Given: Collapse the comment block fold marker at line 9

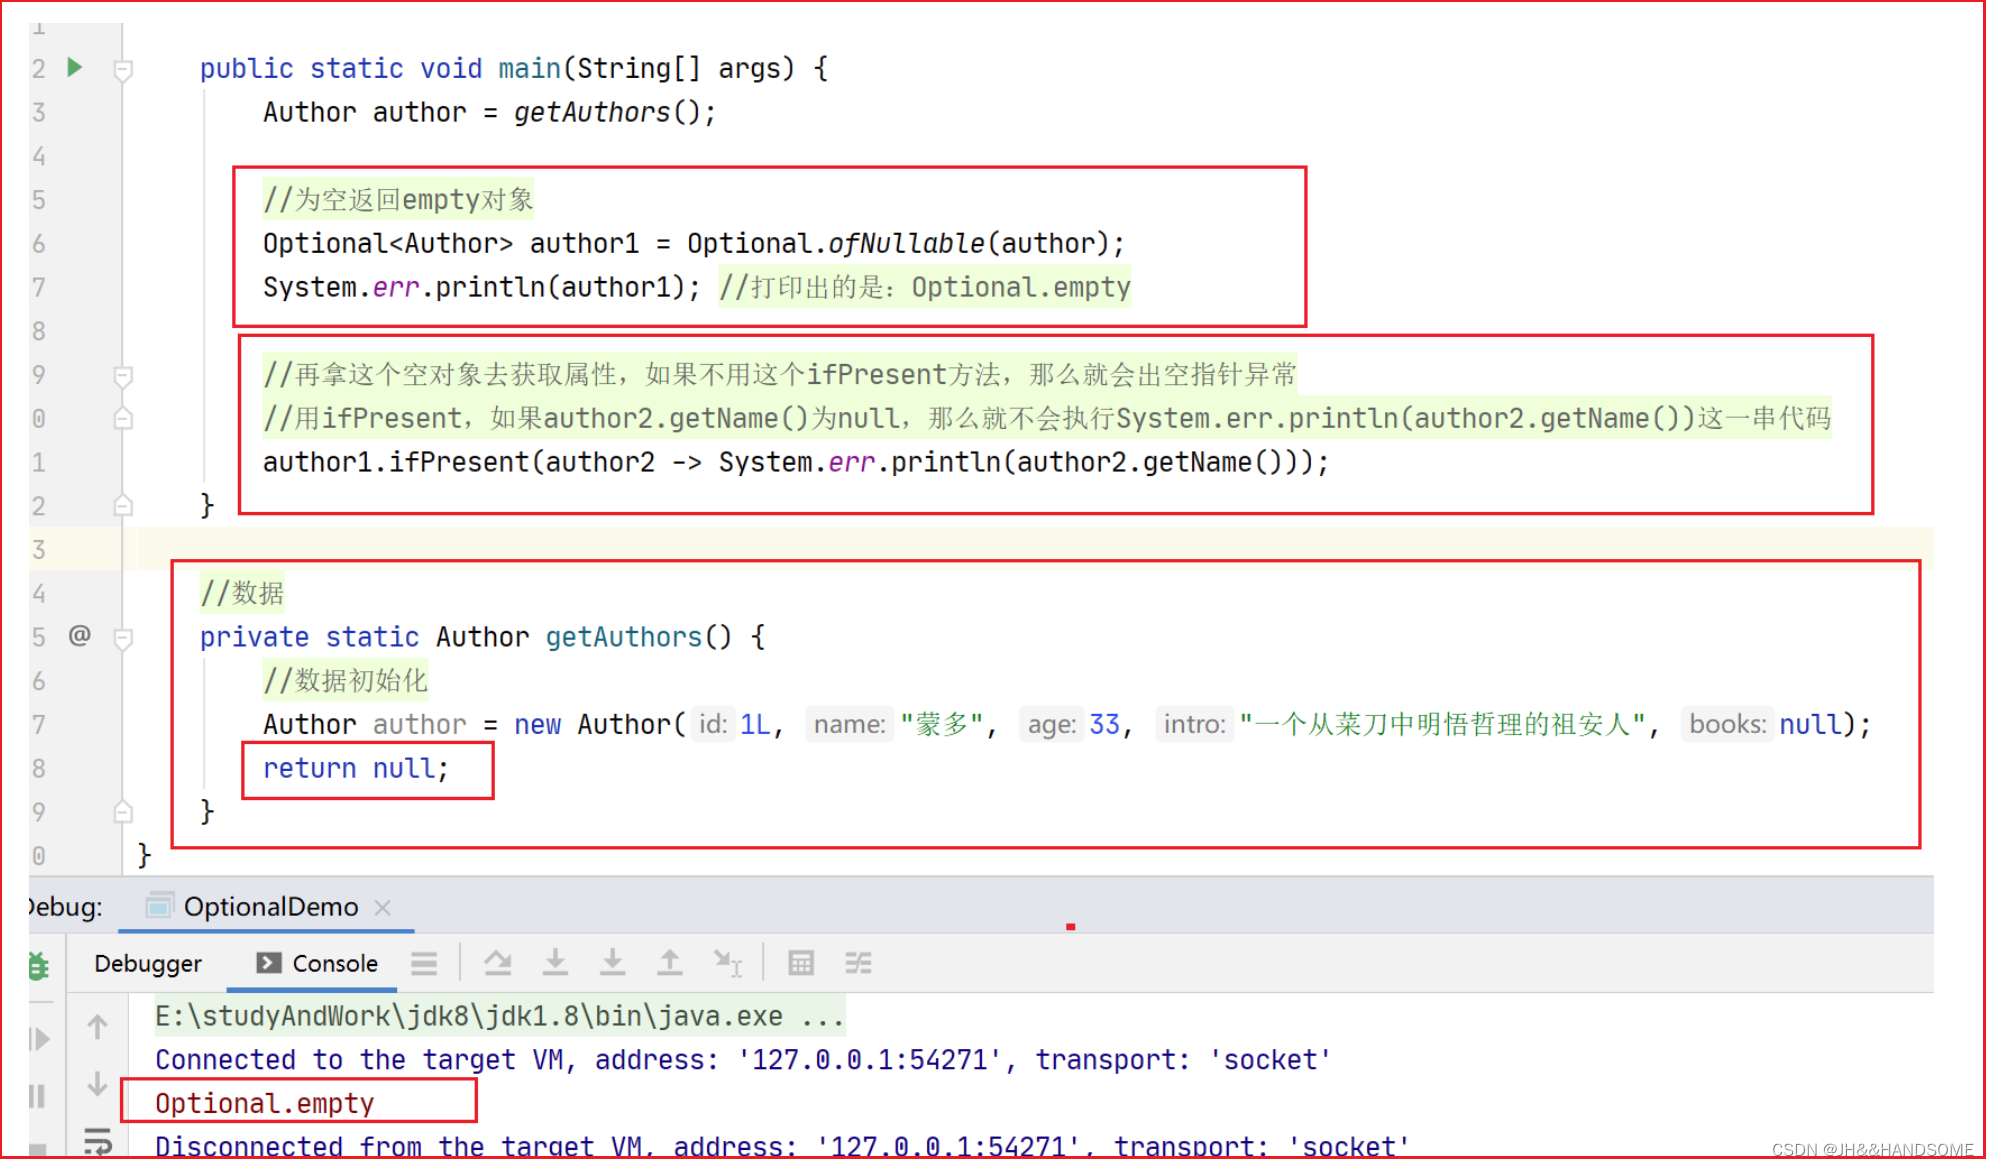Looking at the screenshot, I should point(123,376).
